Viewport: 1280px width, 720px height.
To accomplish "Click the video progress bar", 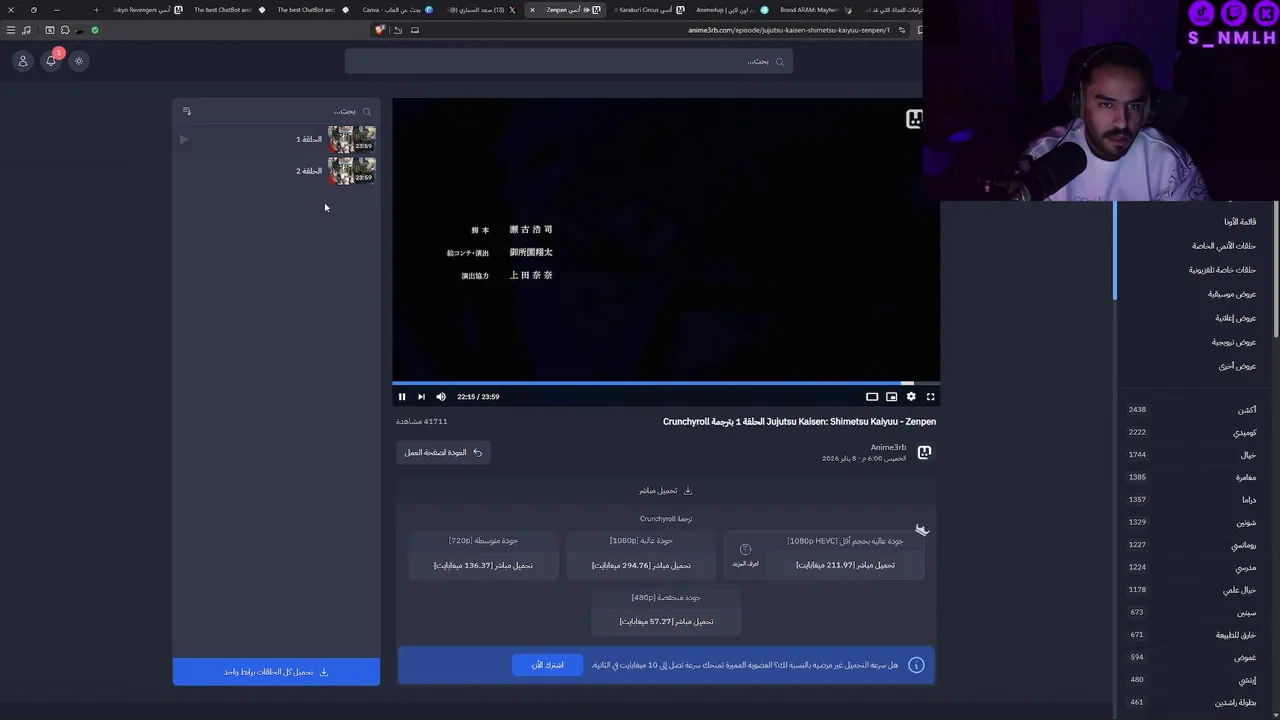I will pos(666,383).
